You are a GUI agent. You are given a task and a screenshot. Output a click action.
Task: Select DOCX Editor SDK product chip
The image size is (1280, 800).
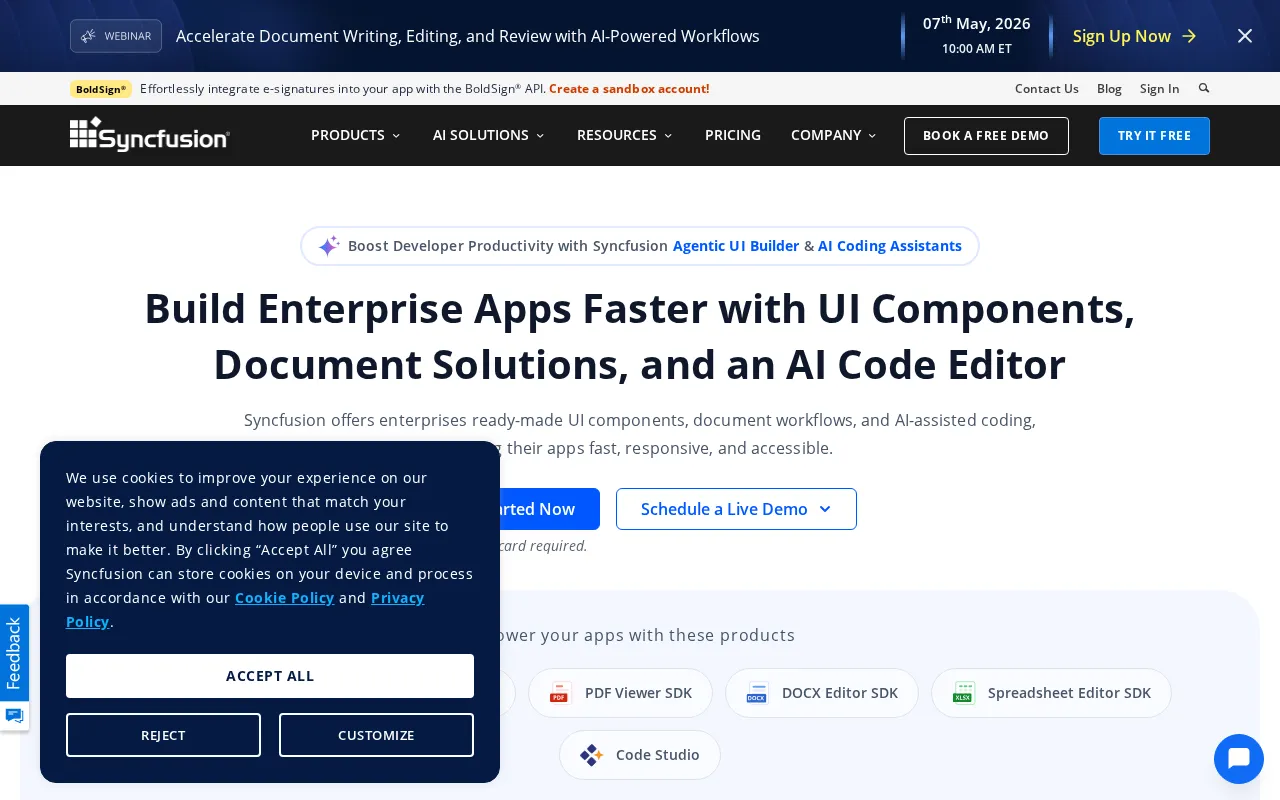[x=822, y=693]
